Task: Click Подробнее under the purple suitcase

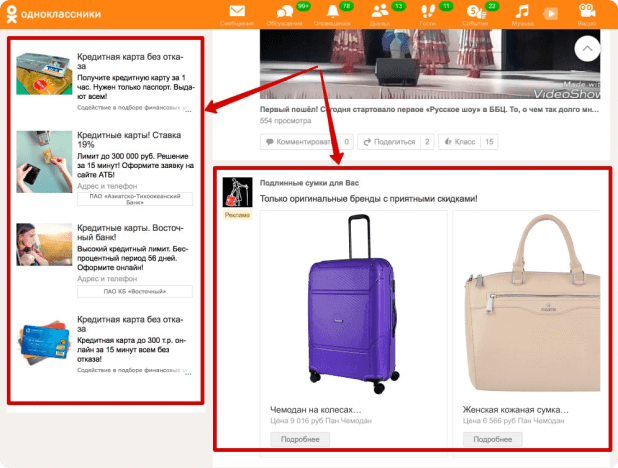Action: coord(300,439)
